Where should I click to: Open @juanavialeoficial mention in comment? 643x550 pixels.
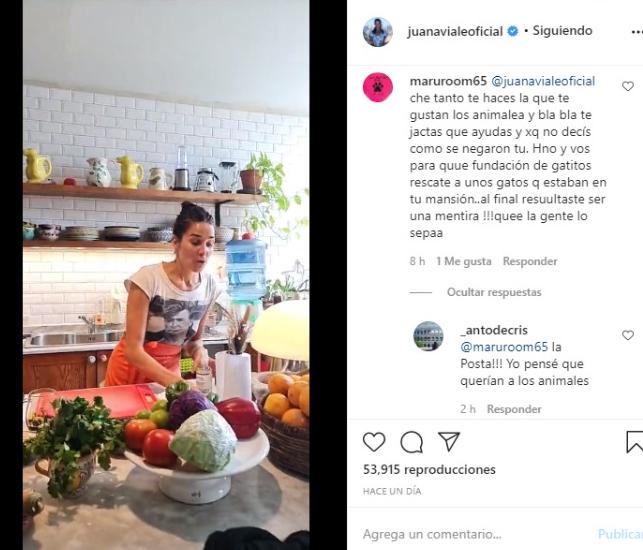coord(543,81)
